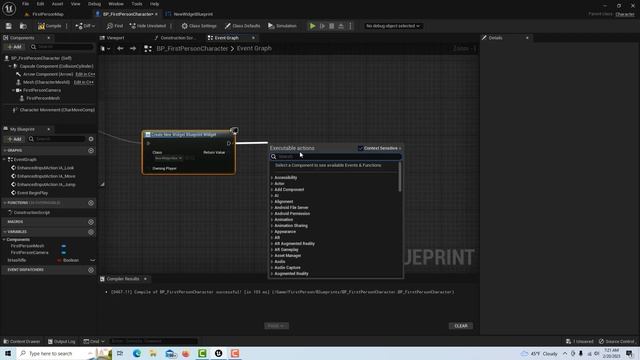Clear the Compiler Results with CLEAR button
This screenshot has height=360, width=640.
point(461,326)
